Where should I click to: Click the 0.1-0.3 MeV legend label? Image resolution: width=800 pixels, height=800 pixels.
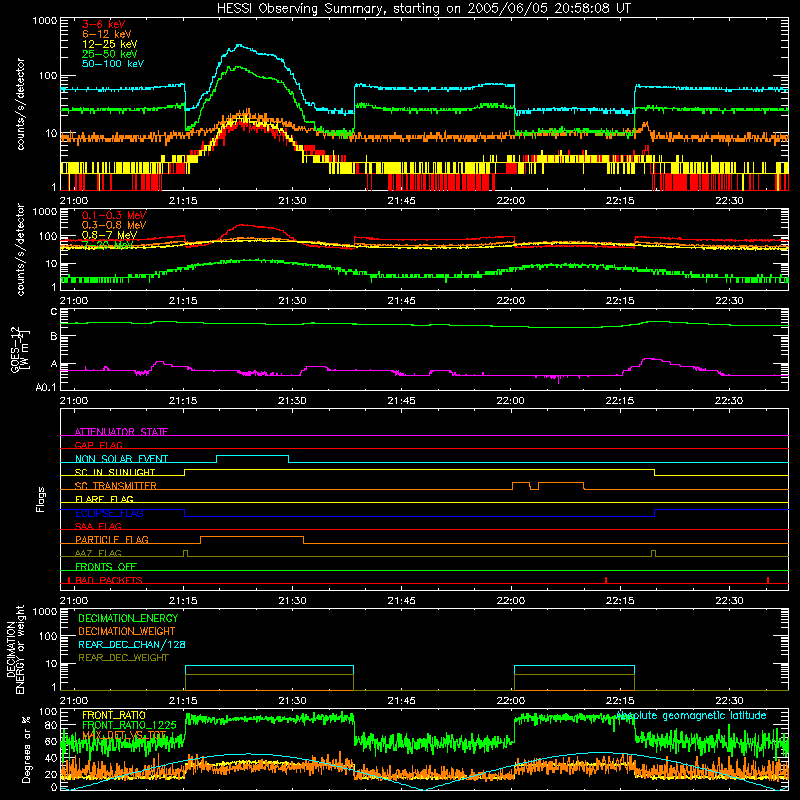pyautogui.click(x=114, y=215)
